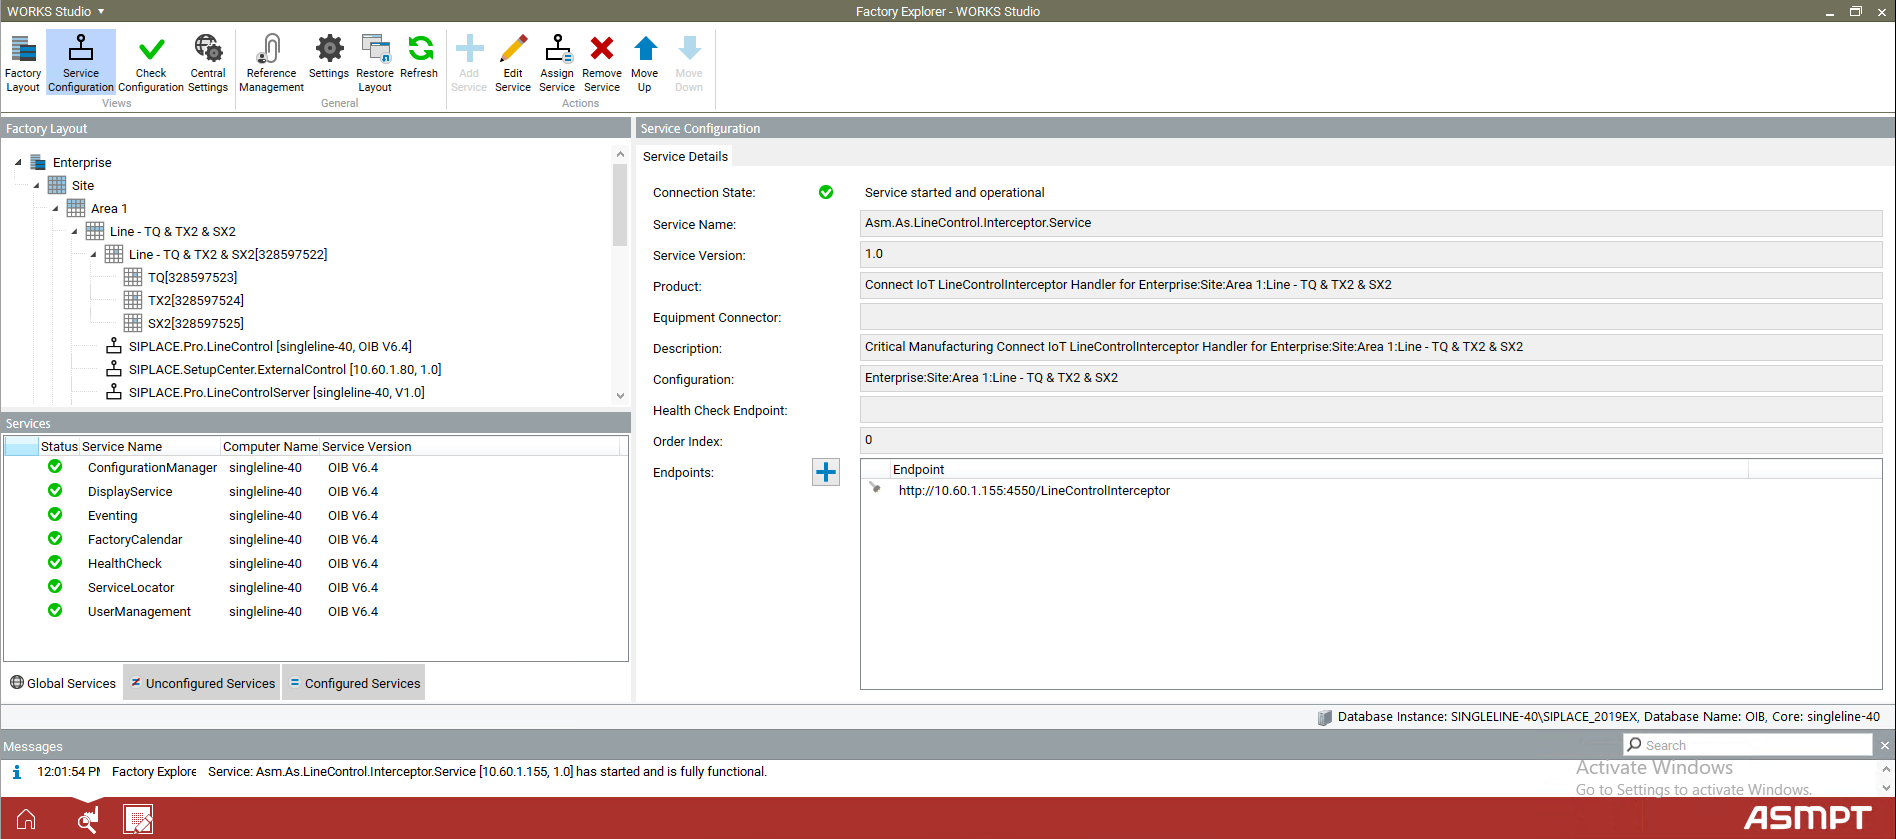
Task: Collapse the Line node [328597522]
Action: tap(94, 254)
